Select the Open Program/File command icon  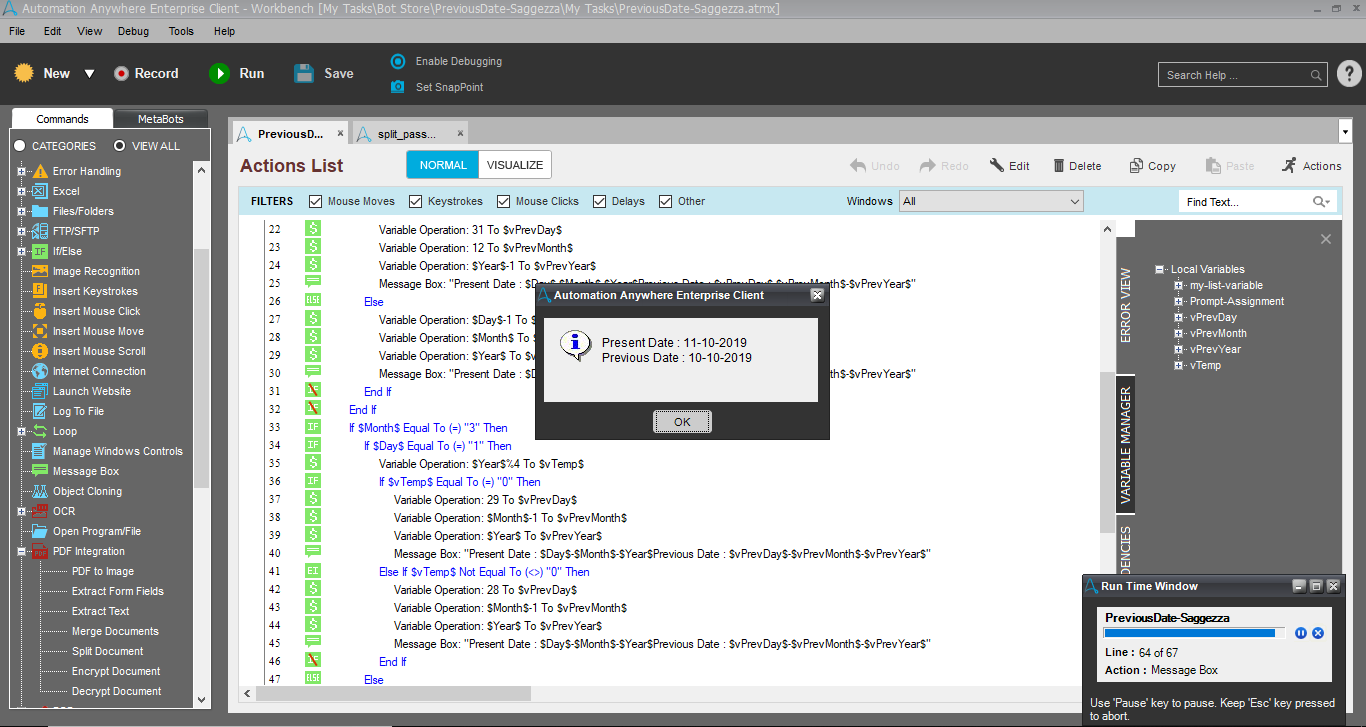click(40, 531)
